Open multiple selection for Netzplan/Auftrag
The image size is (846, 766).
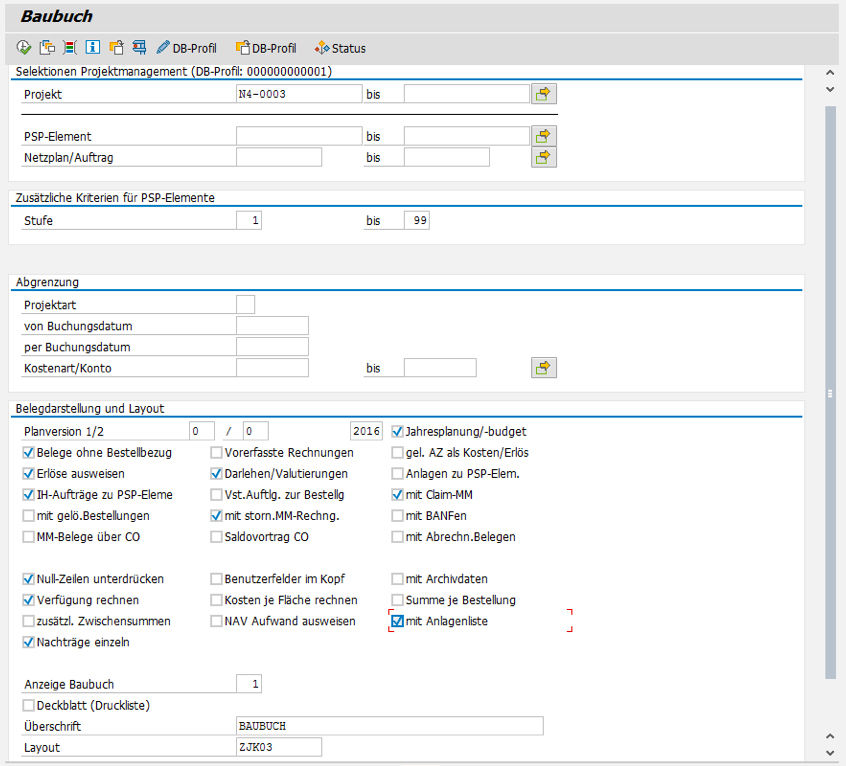(x=543, y=157)
